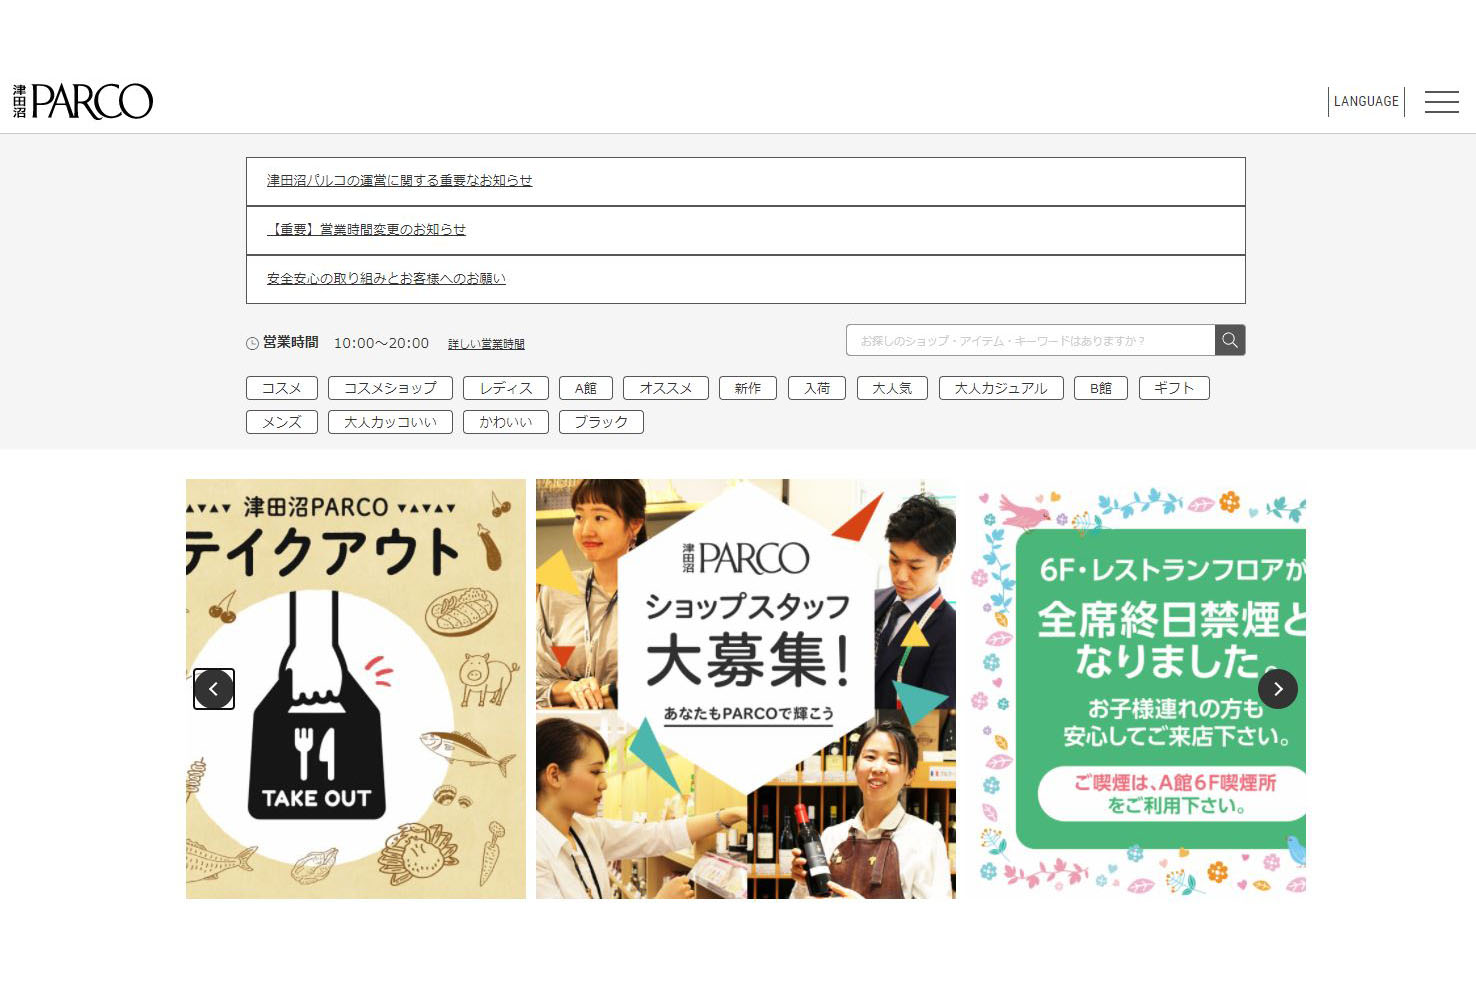Open important PARCO operations notice link
This screenshot has height=984, width=1476.
point(399,181)
